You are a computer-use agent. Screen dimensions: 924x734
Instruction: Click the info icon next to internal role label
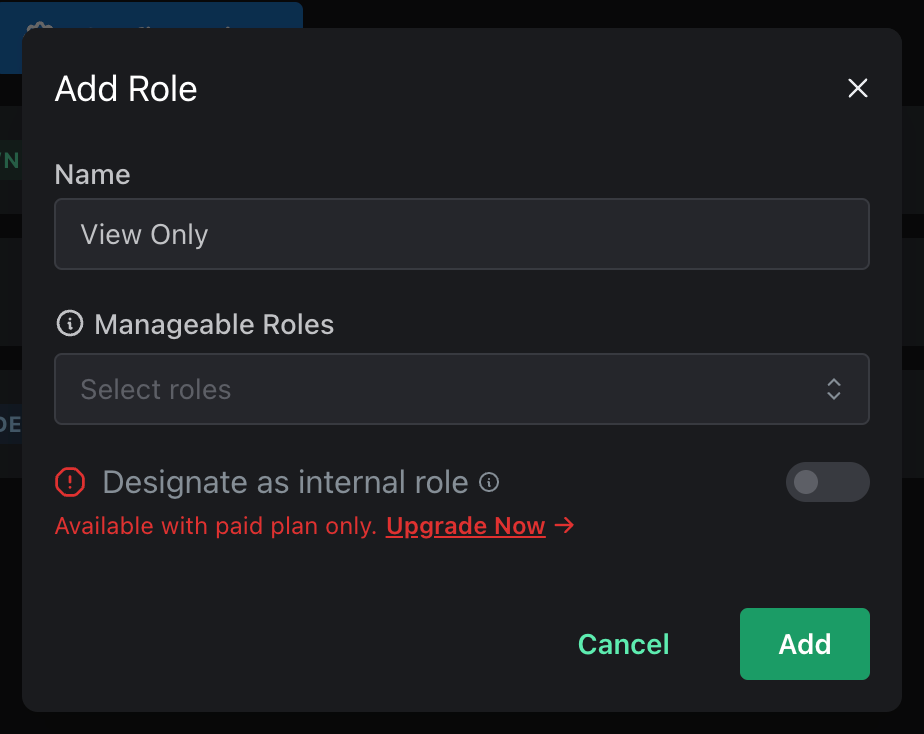click(489, 483)
